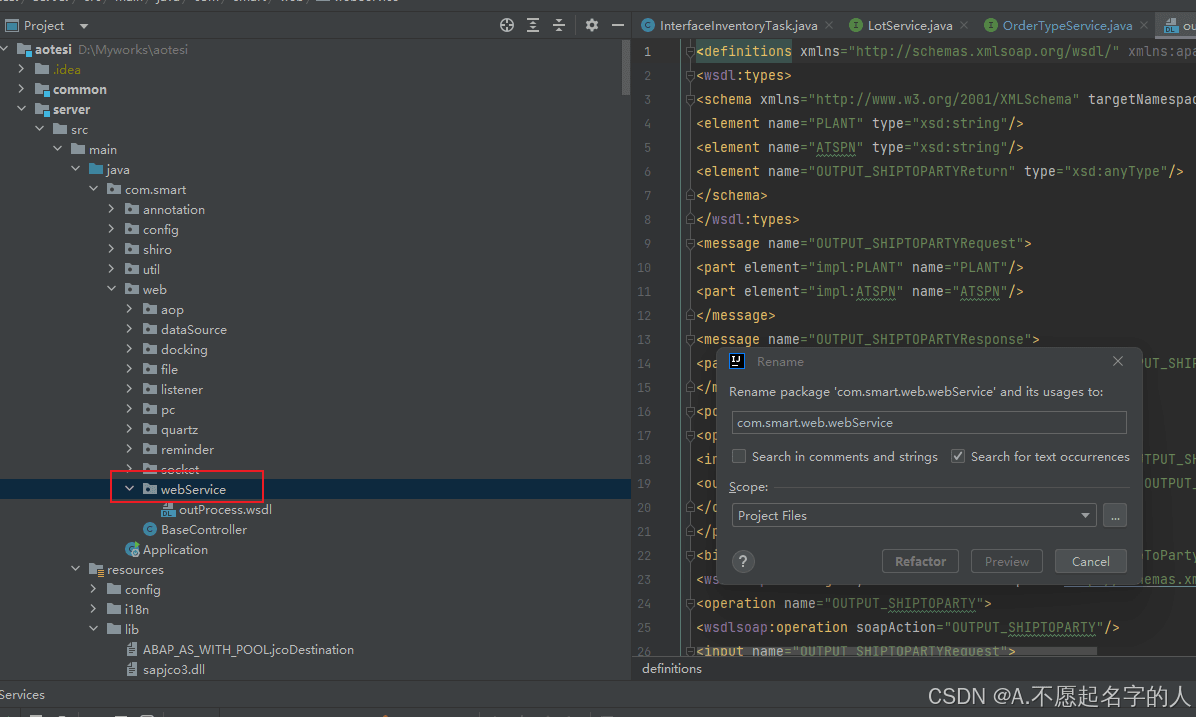Click Cancel in the Rename dialog
This screenshot has height=717, width=1196.
pyautogui.click(x=1090, y=561)
